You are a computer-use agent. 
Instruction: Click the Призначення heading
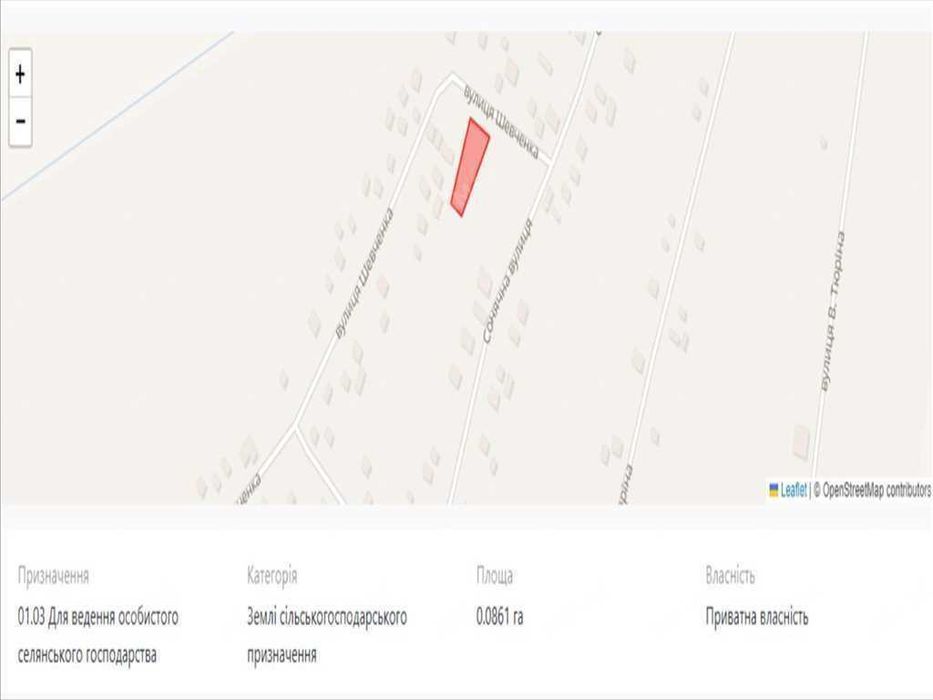click(x=54, y=576)
